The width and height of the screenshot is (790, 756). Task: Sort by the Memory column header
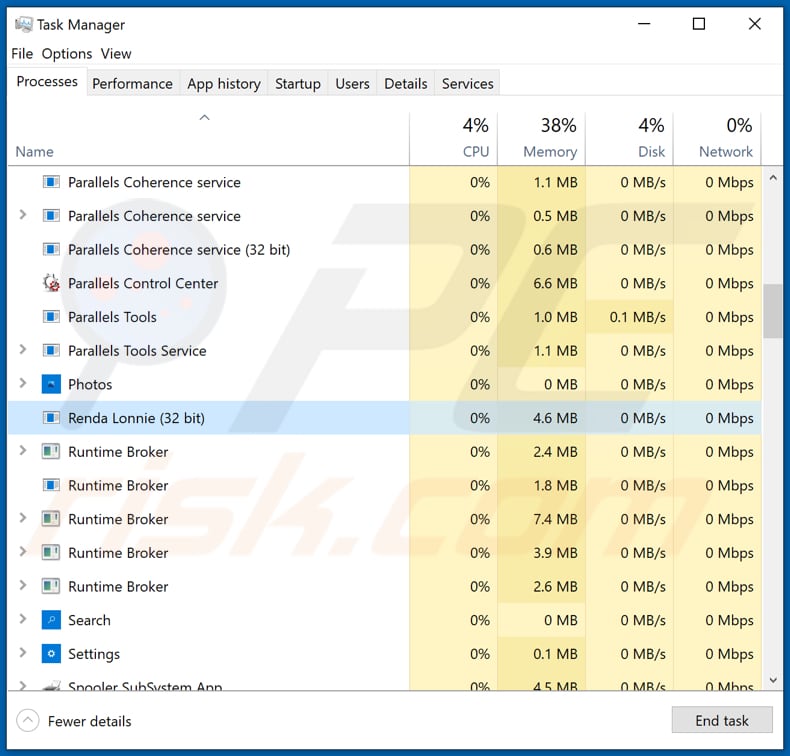(542, 139)
